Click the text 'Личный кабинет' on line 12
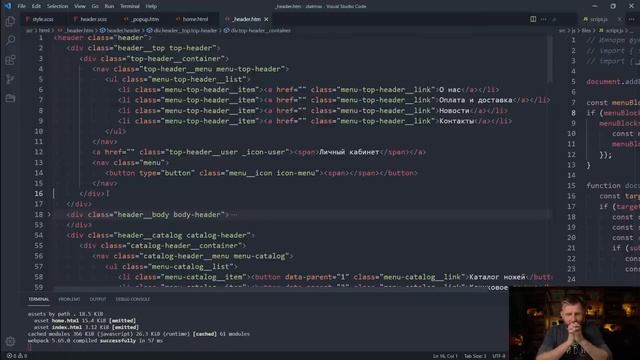Screen dimensions: 640x360 pyautogui.click(x=349, y=152)
